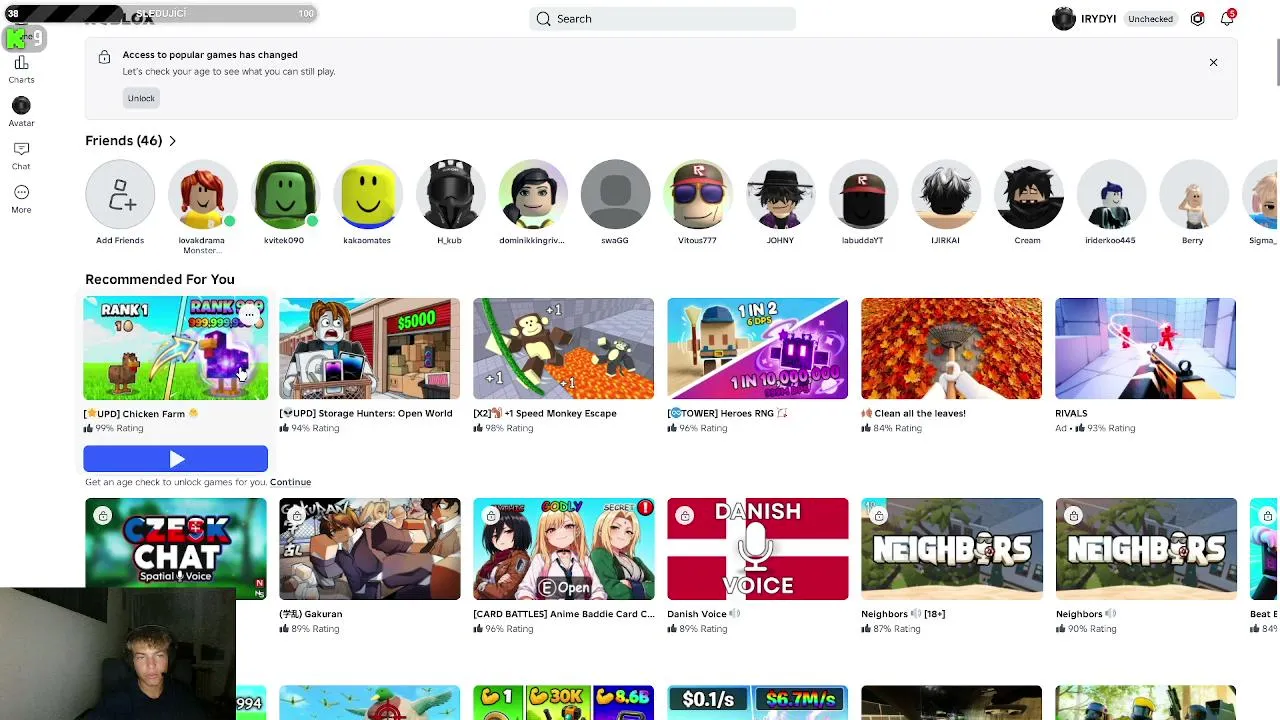Open friend labuddaYT's avatar
Image resolution: width=1280 pixels, height=720 pixels.
pyautogui.click(x=863, y=195)
